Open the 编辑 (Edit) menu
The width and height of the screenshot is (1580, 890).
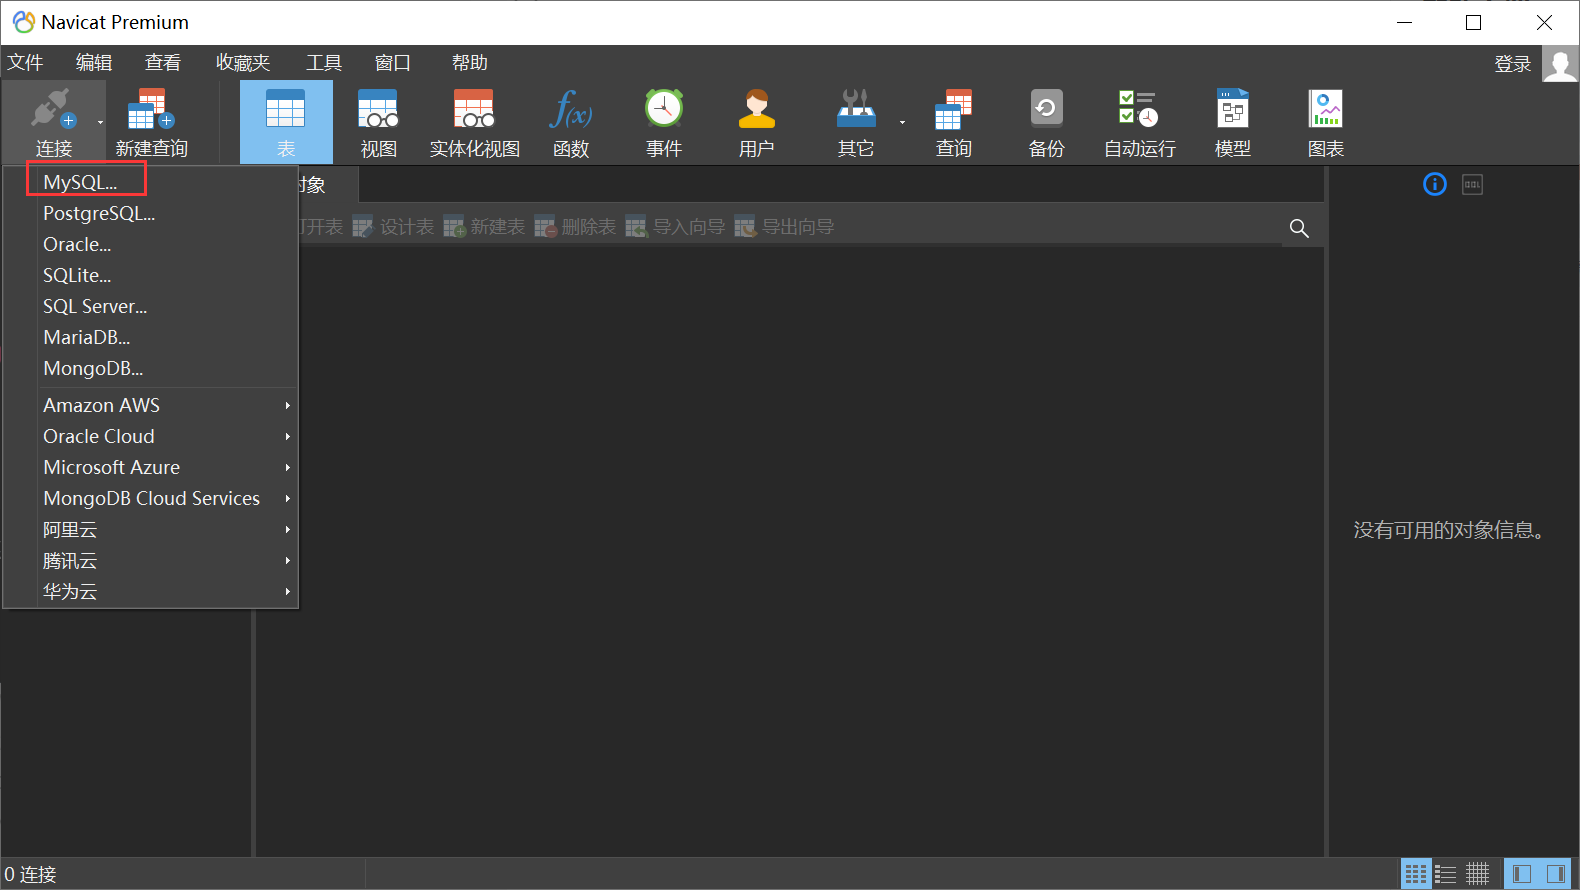tap(94, 63)
